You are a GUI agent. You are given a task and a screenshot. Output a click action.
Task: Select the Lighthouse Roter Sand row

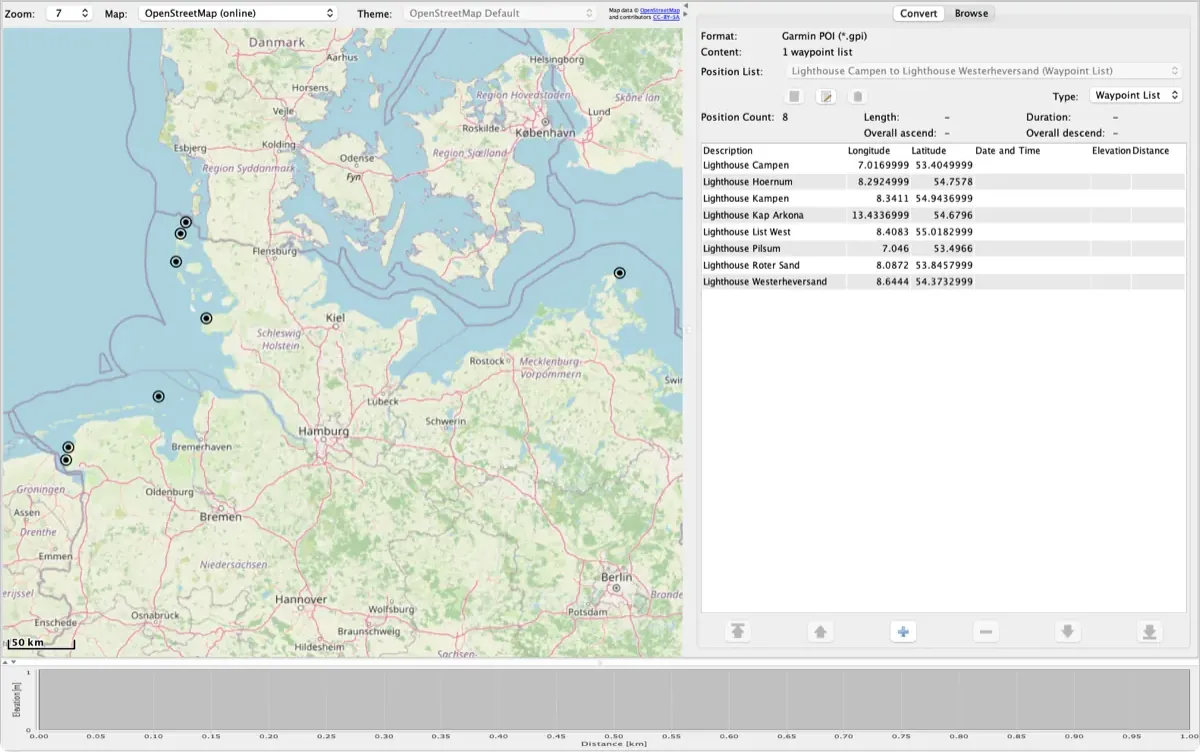click(x=944, y=265)
